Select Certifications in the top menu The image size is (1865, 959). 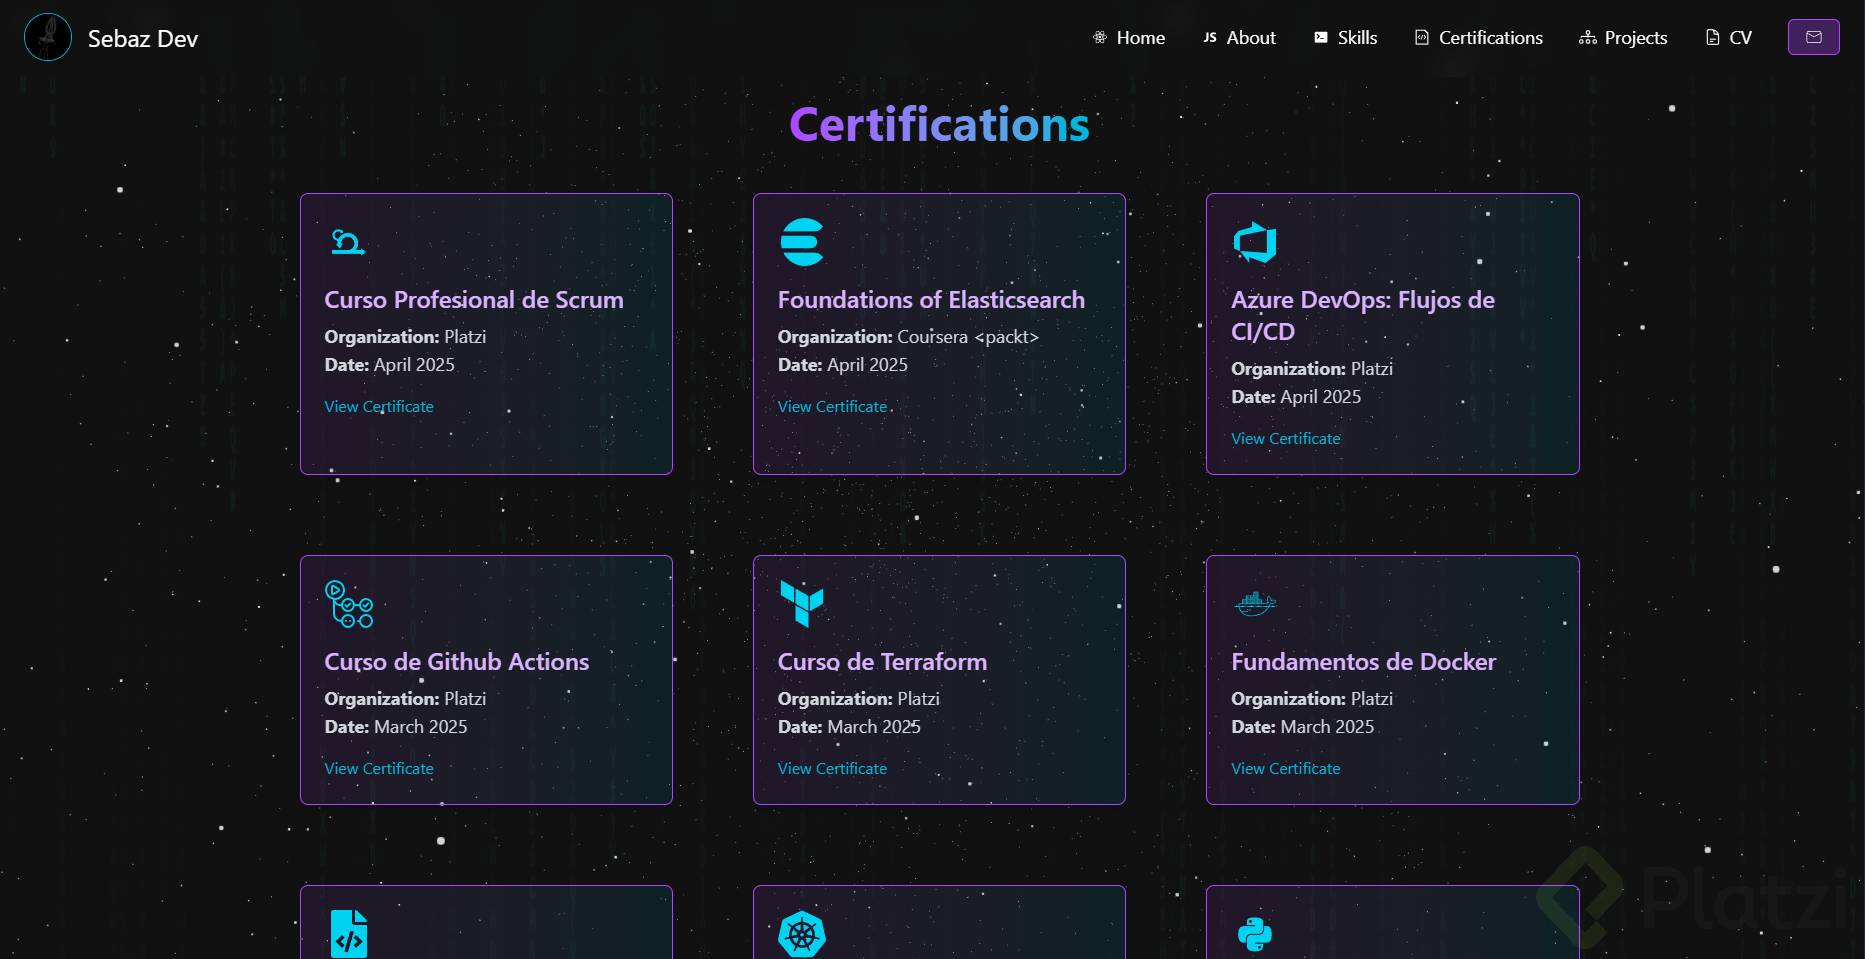coord(1479,38)
